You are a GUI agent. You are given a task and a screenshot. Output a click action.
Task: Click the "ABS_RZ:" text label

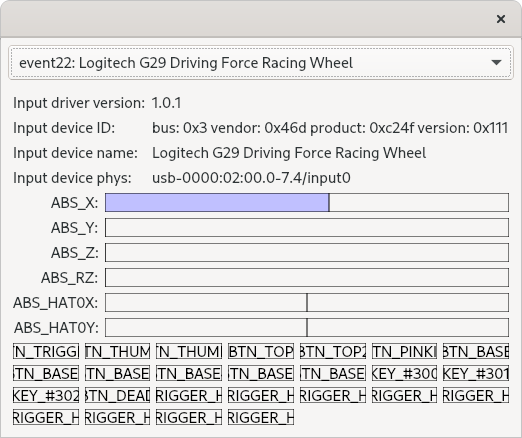[70, 278]
